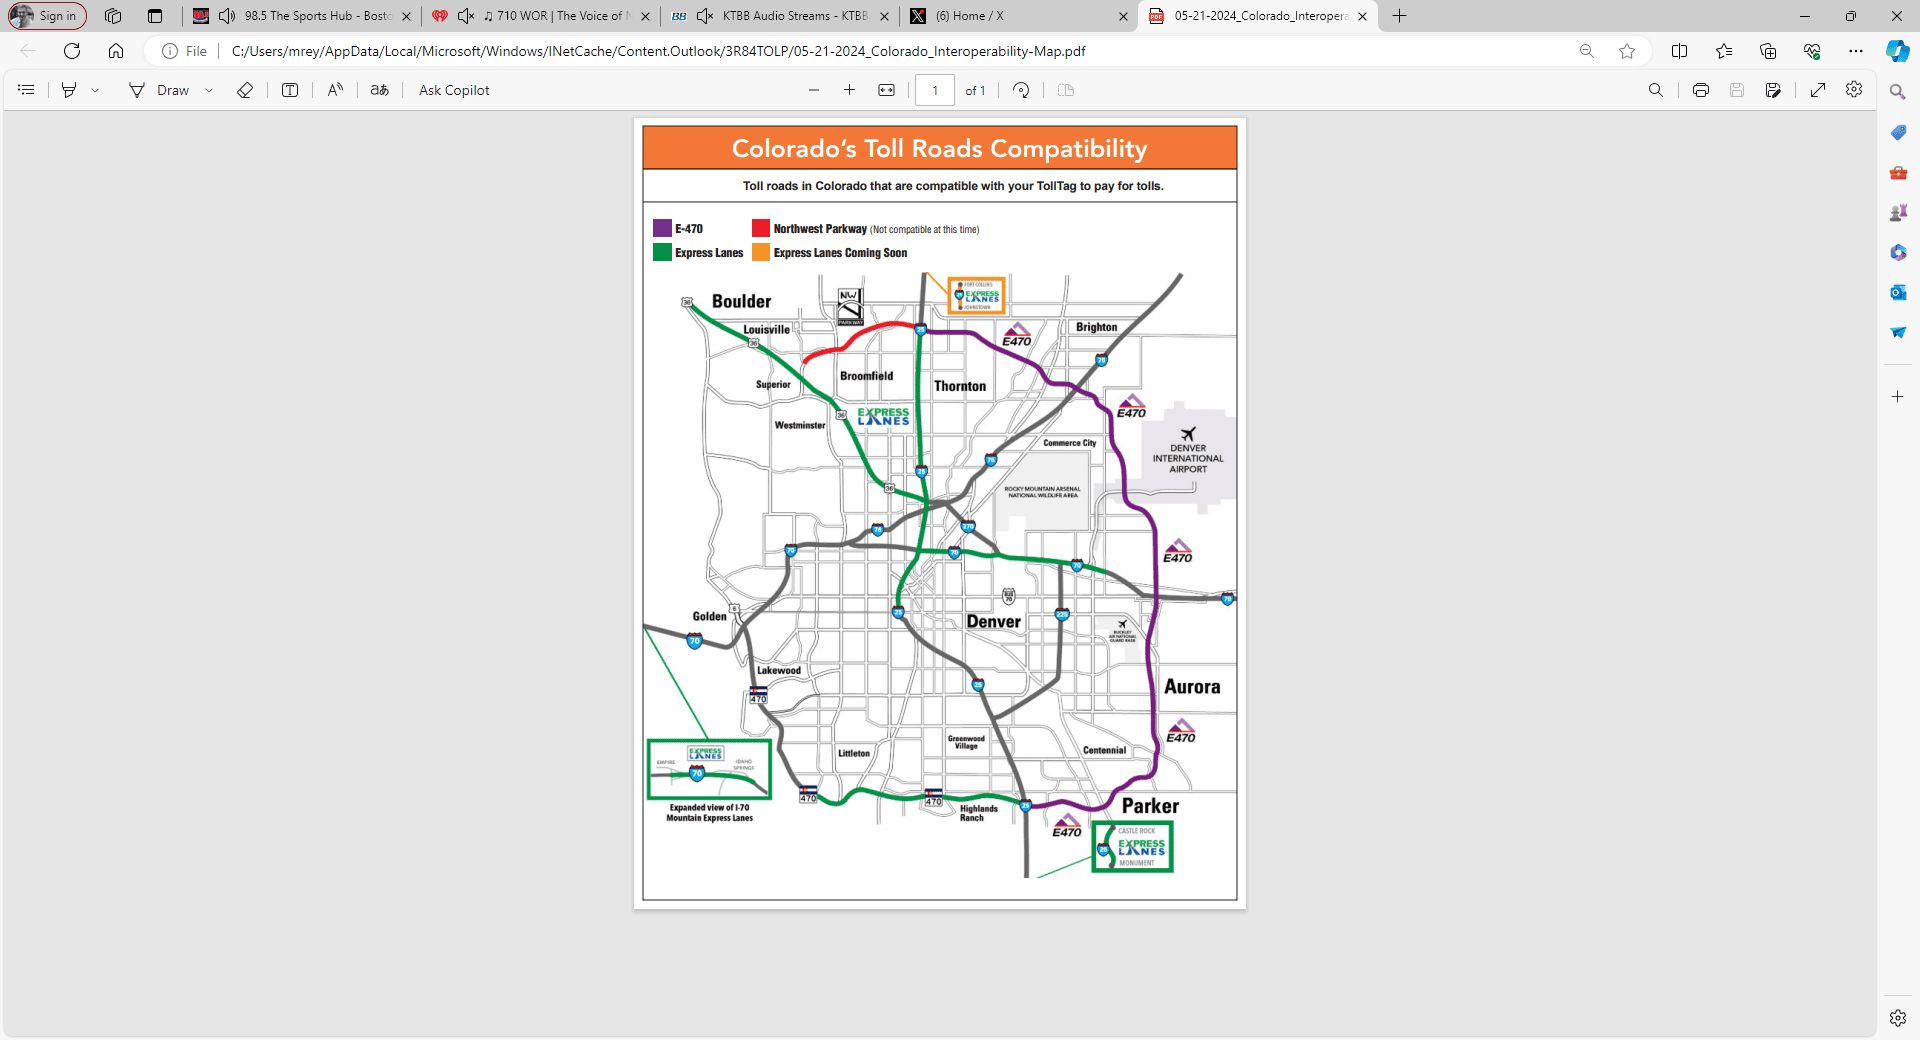Open sidebar Tools briefcase icon

[1898, 172]
